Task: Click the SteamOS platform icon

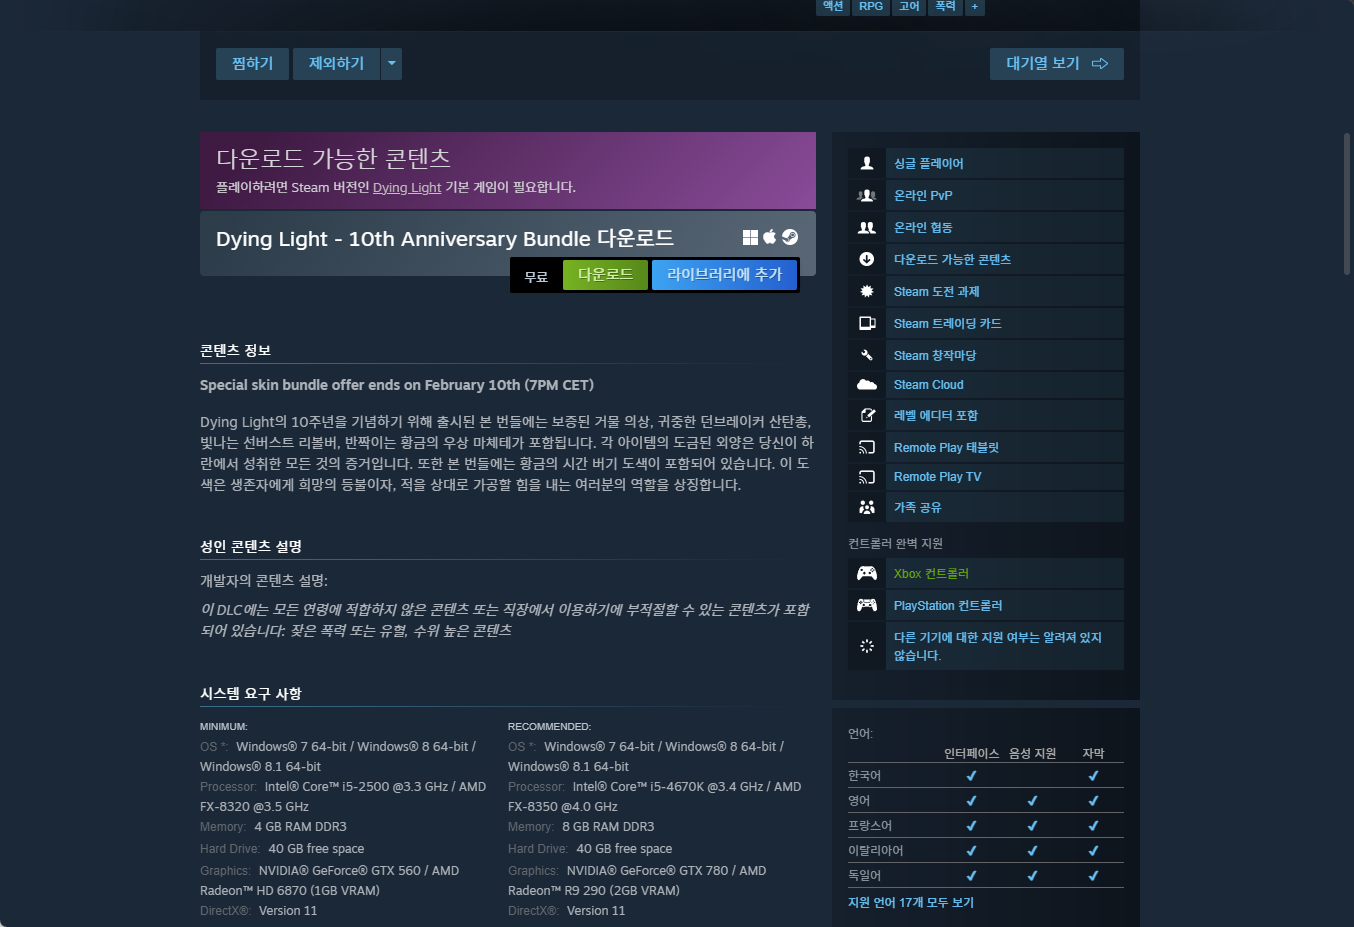Action: coord(790,237)
